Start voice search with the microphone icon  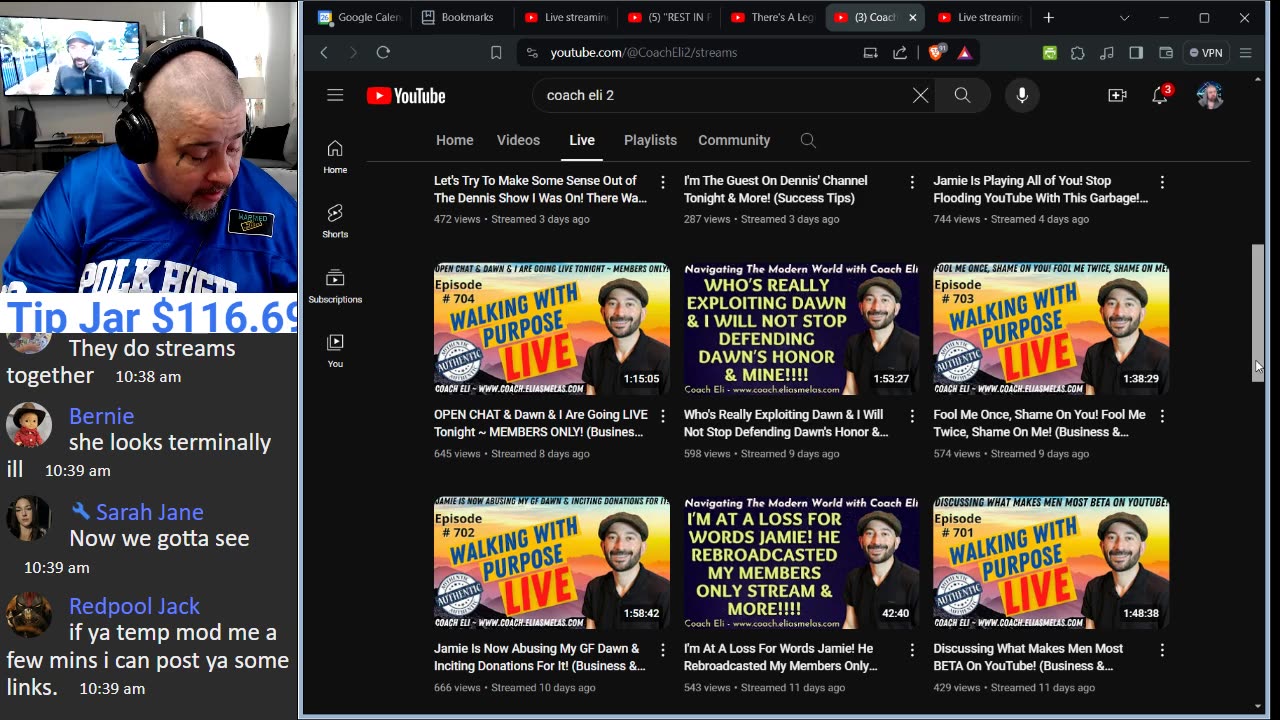coord(1022,95)
